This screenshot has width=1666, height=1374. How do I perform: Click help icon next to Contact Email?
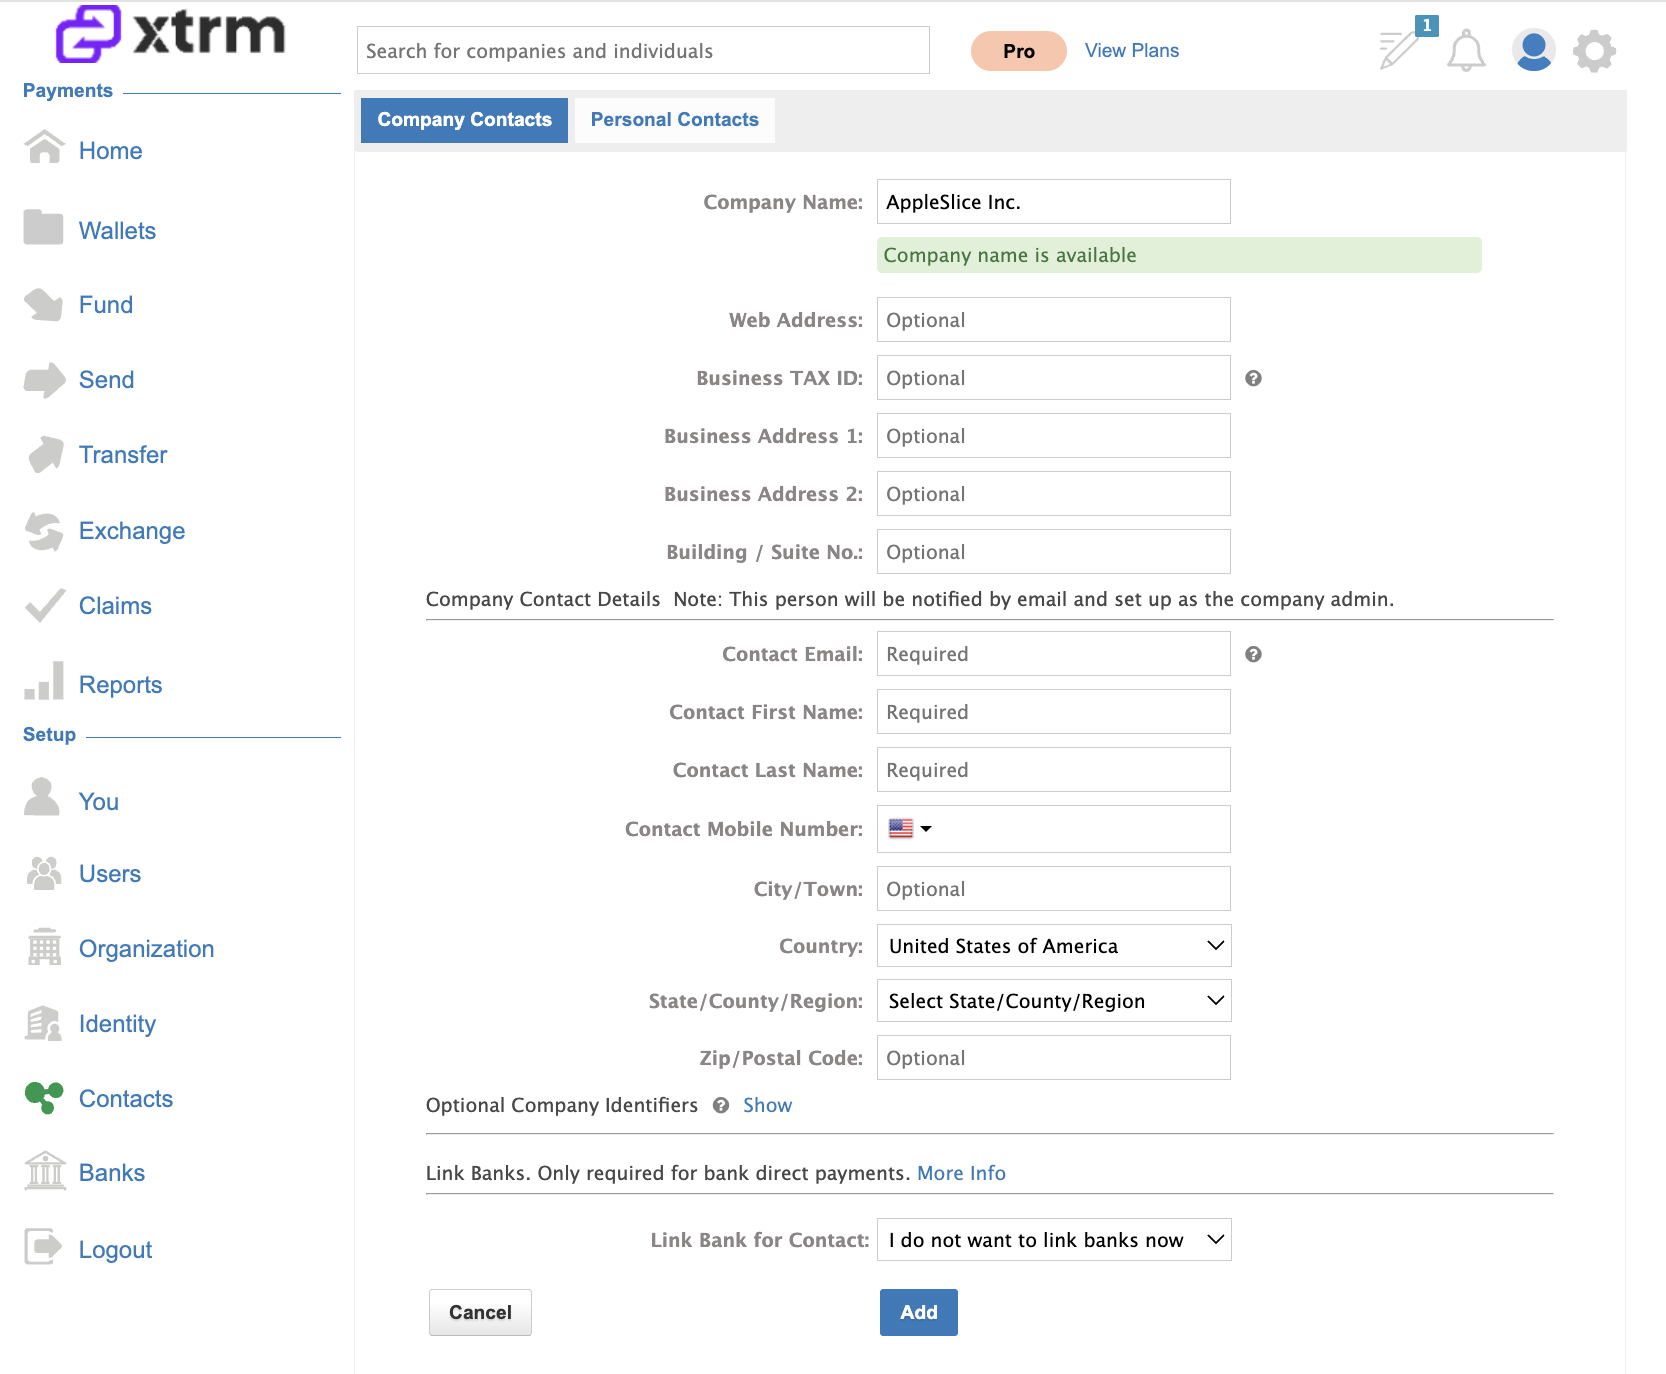(x=1253, y=654)
